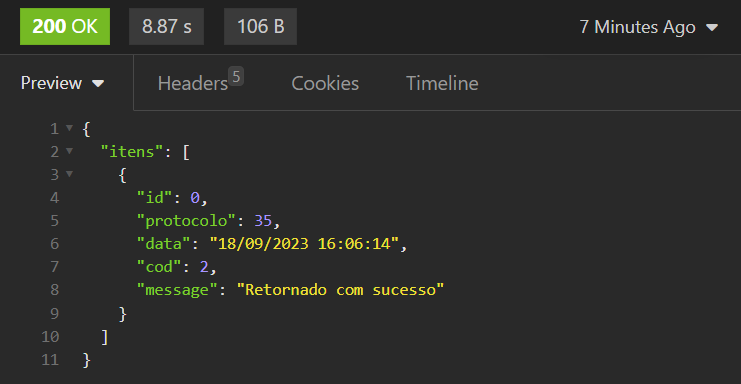
Task: Click line number 10 in the gutter
Action: (x=50, y=337)
